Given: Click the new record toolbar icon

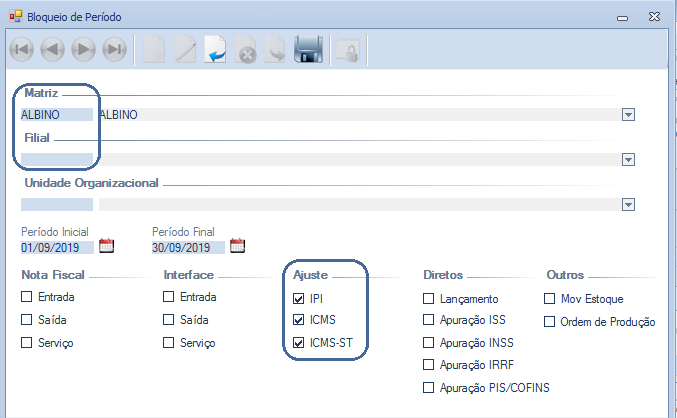Looking at the screenshot, I should click(x=154, y=50).
